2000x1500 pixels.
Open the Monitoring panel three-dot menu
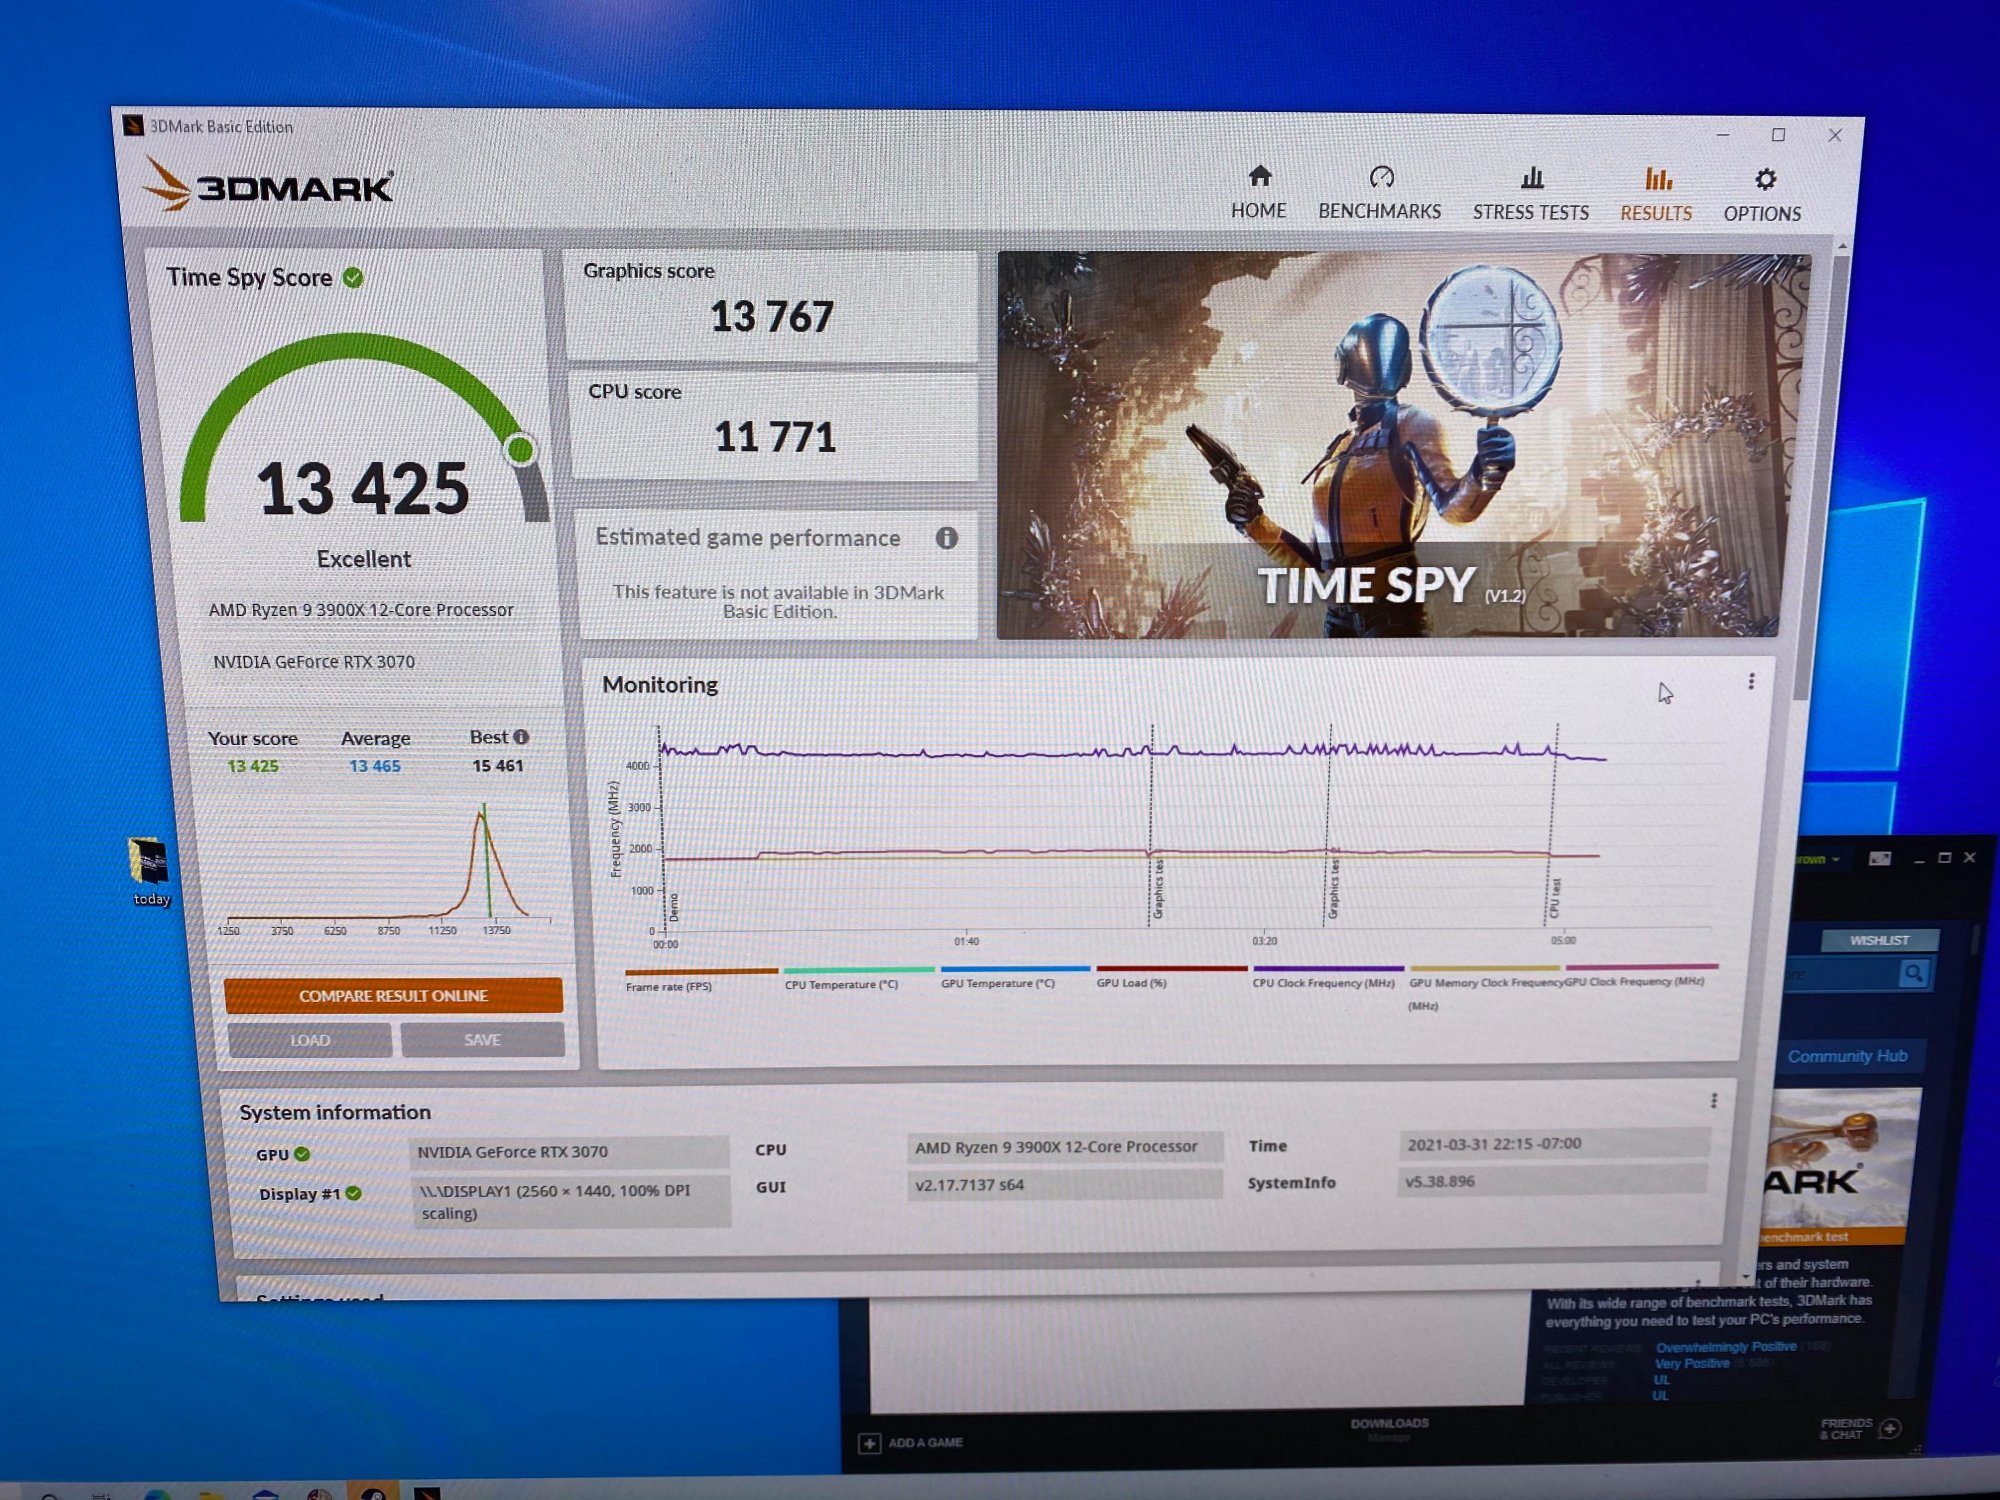tap(1751, 681)
